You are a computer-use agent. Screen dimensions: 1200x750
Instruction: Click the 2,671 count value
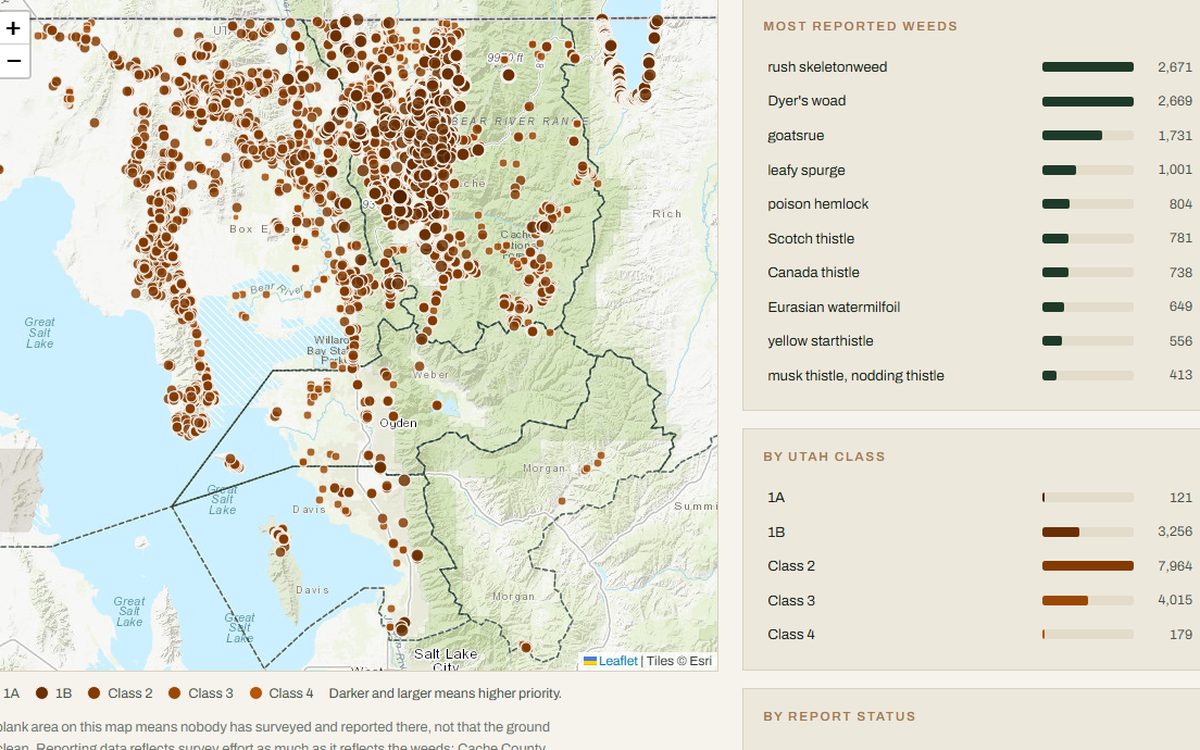(x=1175, y=67)
